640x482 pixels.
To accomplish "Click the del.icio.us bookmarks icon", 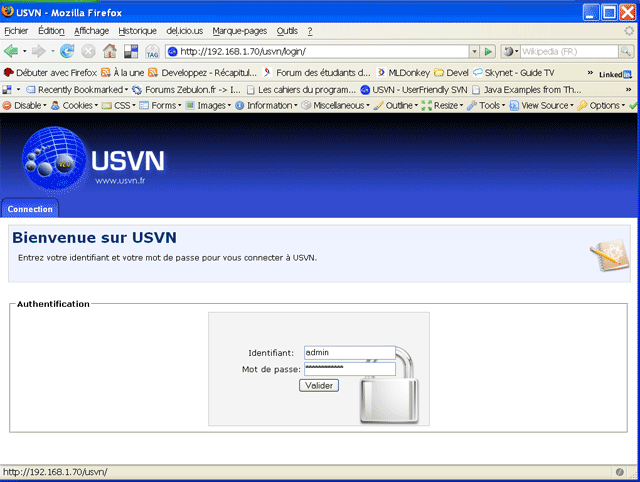I will [131, 51].
